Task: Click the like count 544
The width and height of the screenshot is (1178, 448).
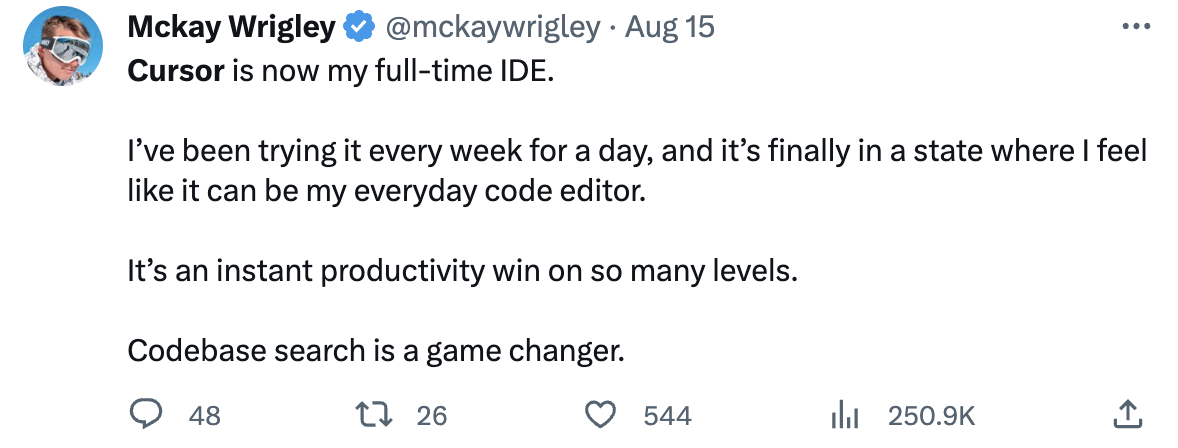Action: click(x=667, y=415)
